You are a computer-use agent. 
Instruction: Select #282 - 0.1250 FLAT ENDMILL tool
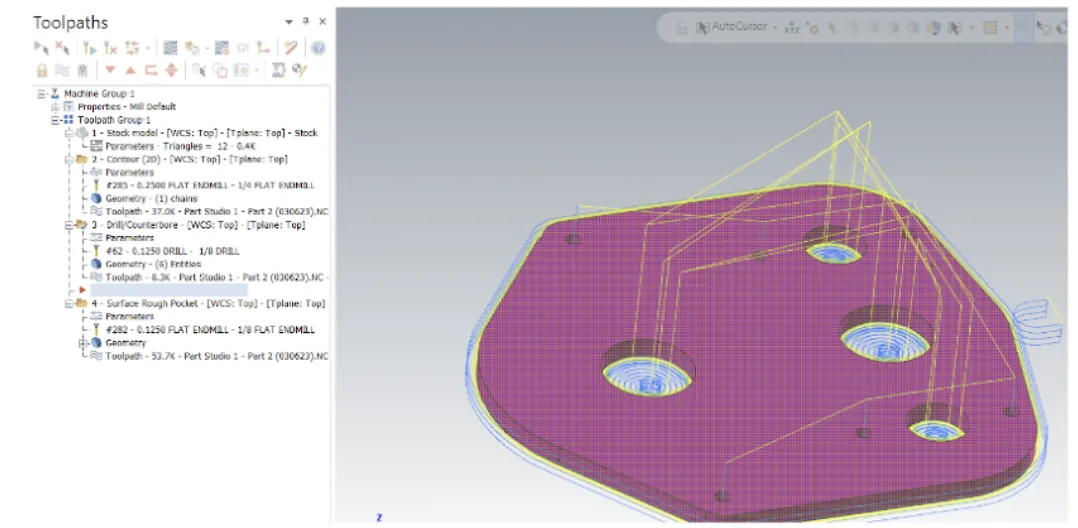point(210,329)
